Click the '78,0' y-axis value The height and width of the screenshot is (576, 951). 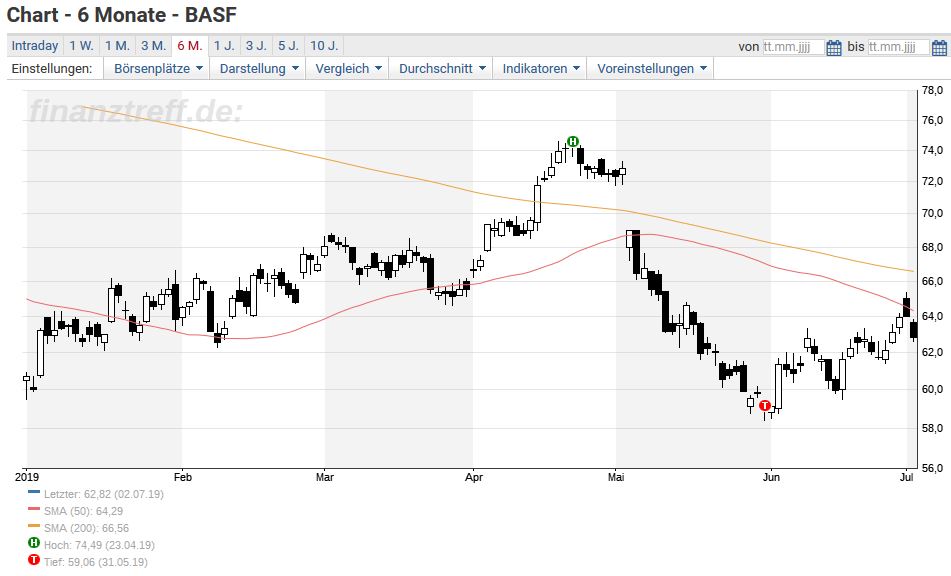click(932, 90)
